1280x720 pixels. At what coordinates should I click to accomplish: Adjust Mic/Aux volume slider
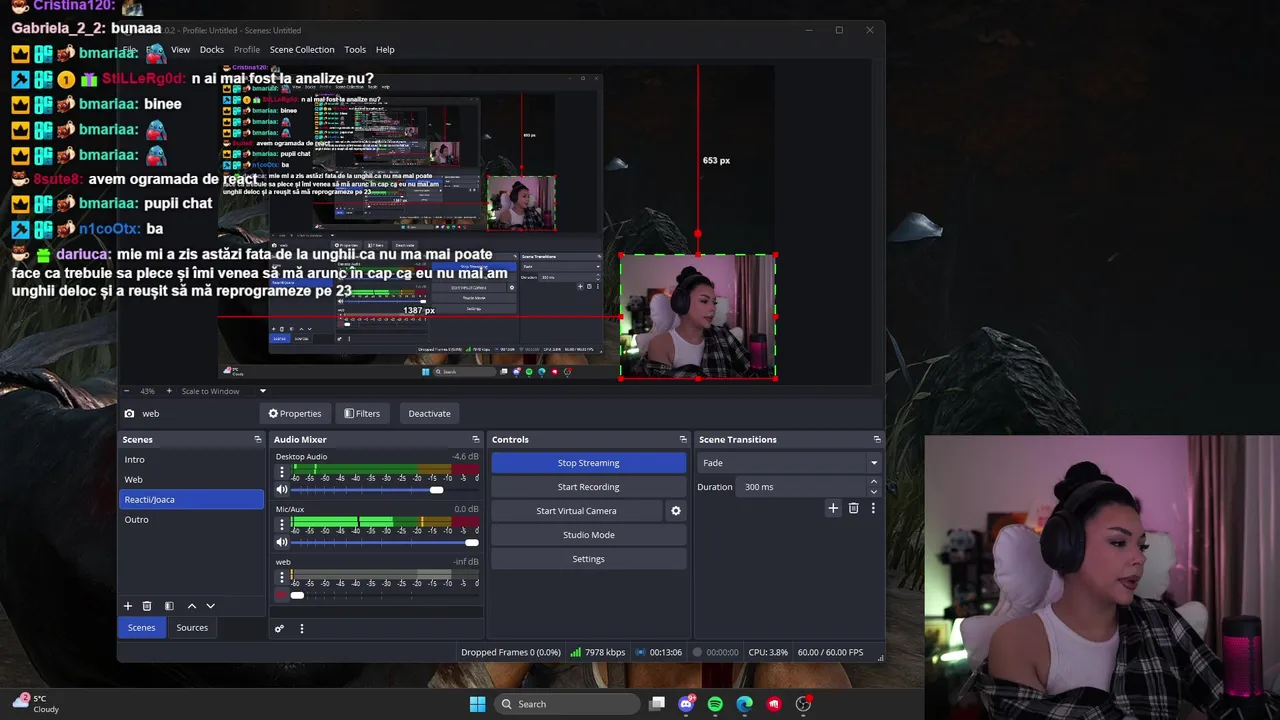click(x=384, y=542)
